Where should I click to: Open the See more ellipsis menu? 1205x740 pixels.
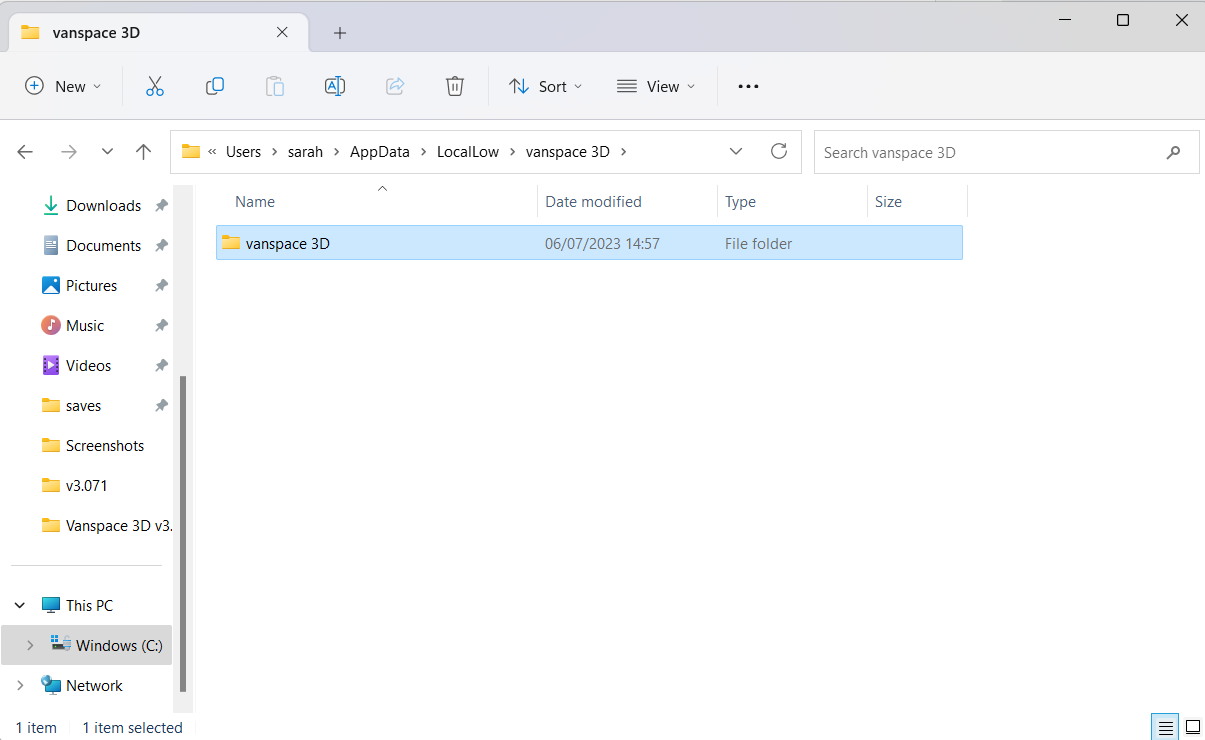748,87
